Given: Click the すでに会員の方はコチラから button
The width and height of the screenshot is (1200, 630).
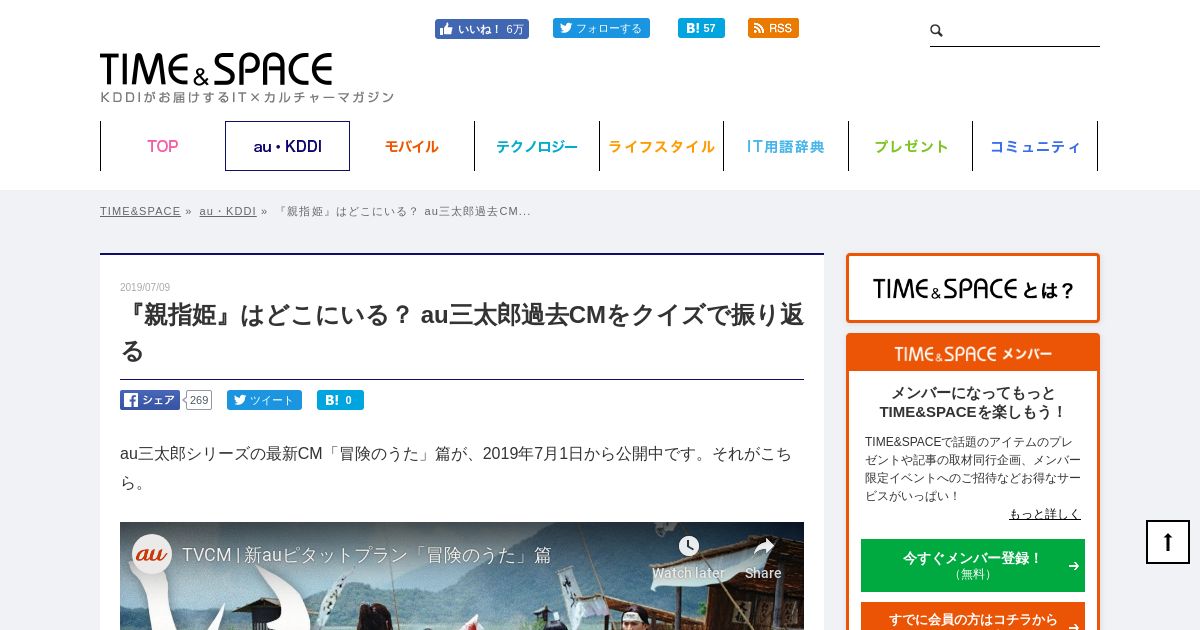Looking at the screenshot, I should pos(973,618).
